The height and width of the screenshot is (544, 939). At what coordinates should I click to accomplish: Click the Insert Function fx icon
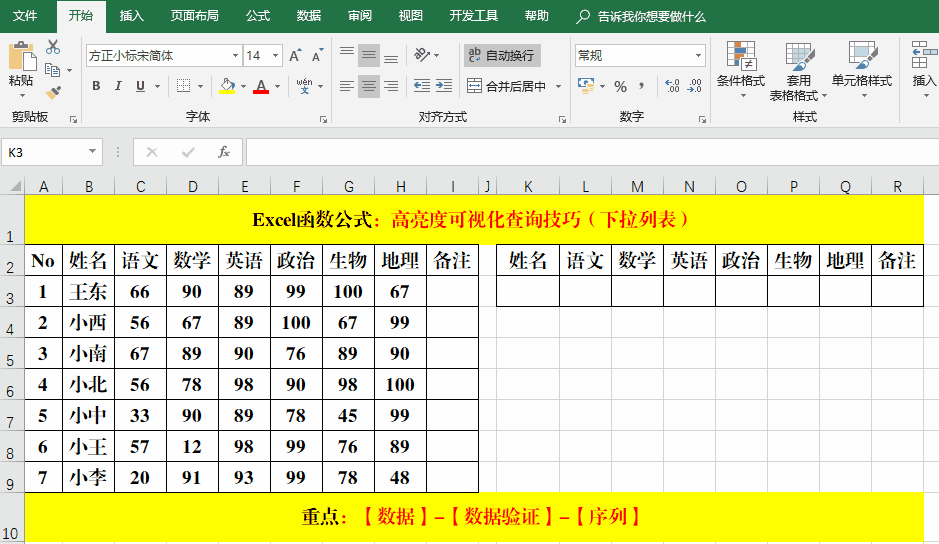pos(224,152)
